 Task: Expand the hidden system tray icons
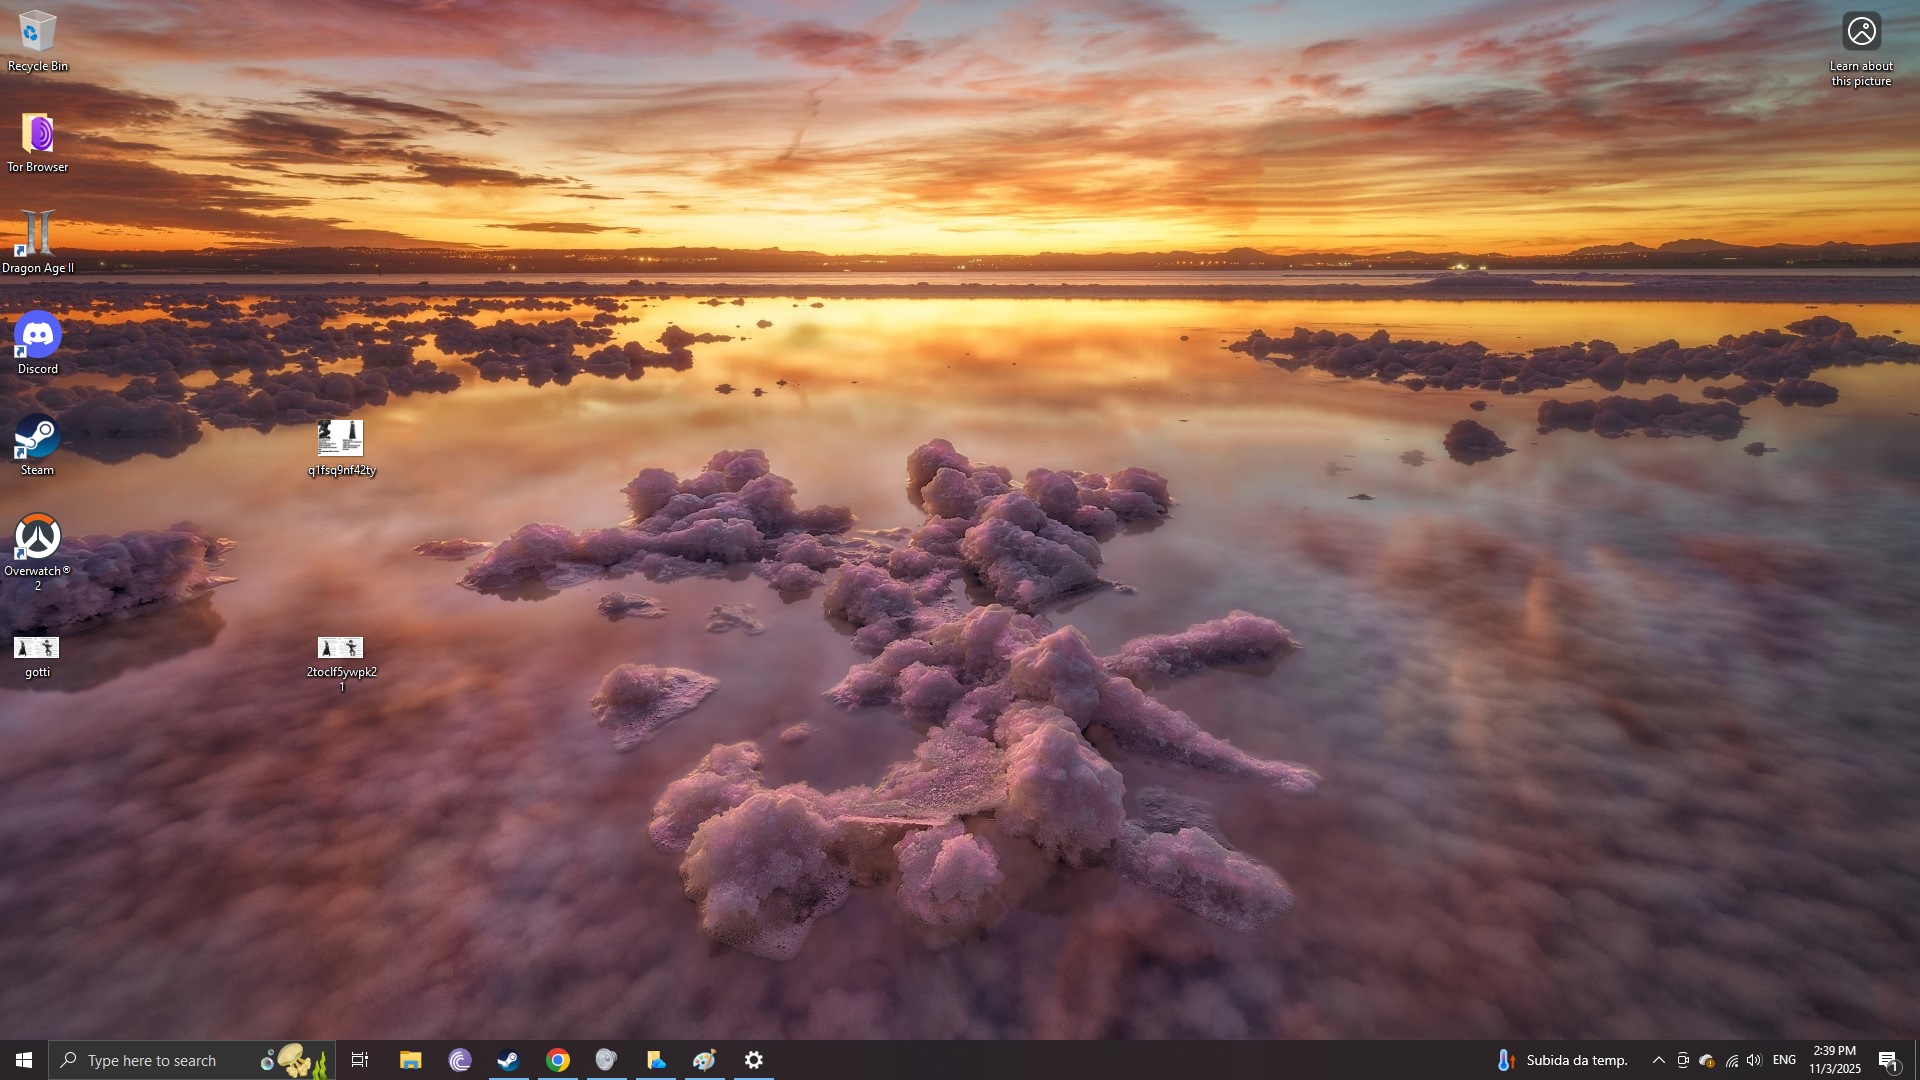pos(1658,1060)
